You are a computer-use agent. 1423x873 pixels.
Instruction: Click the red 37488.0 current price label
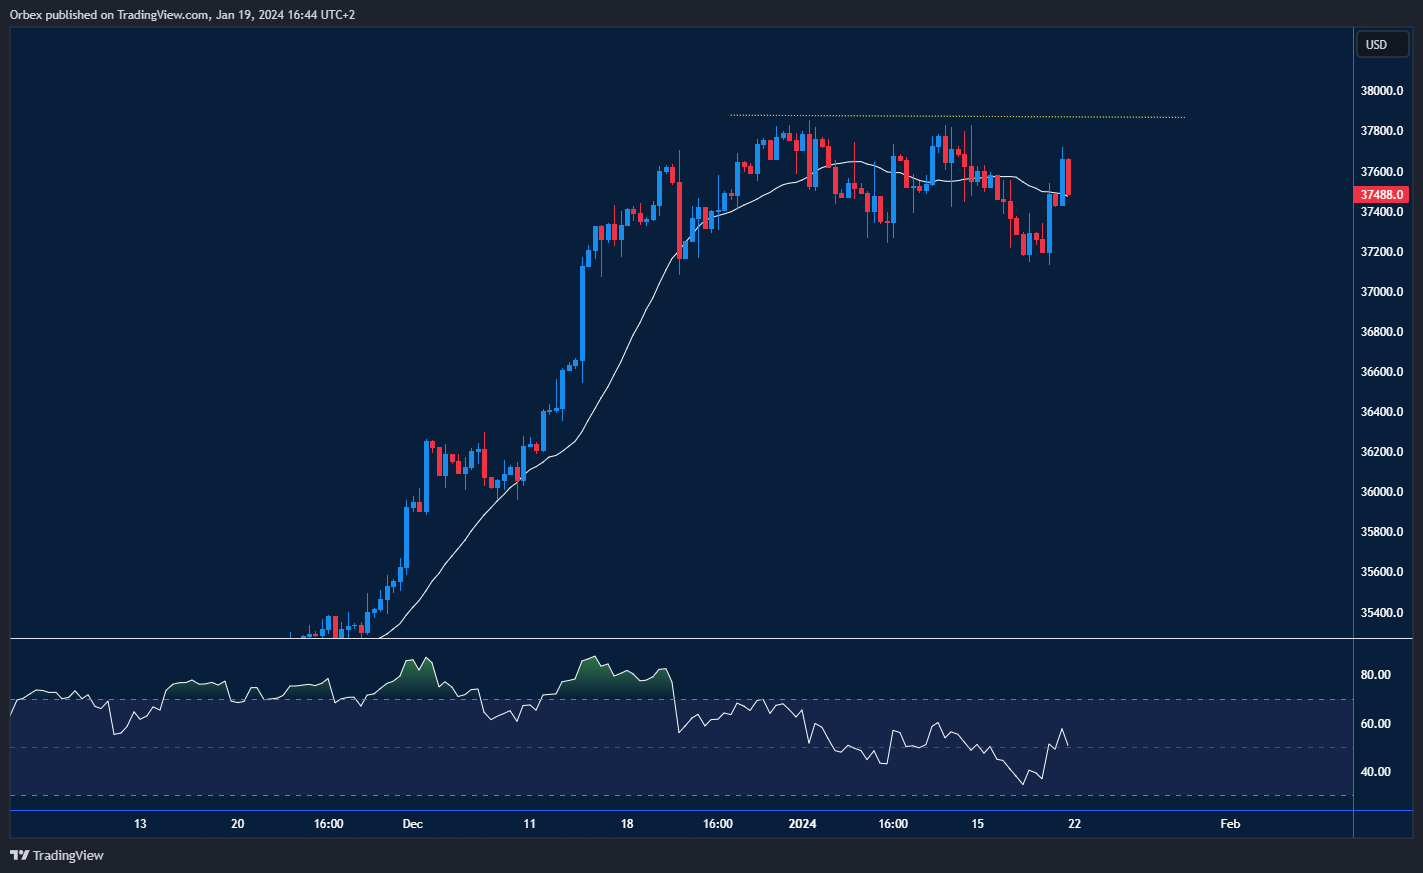point(1381,195)
